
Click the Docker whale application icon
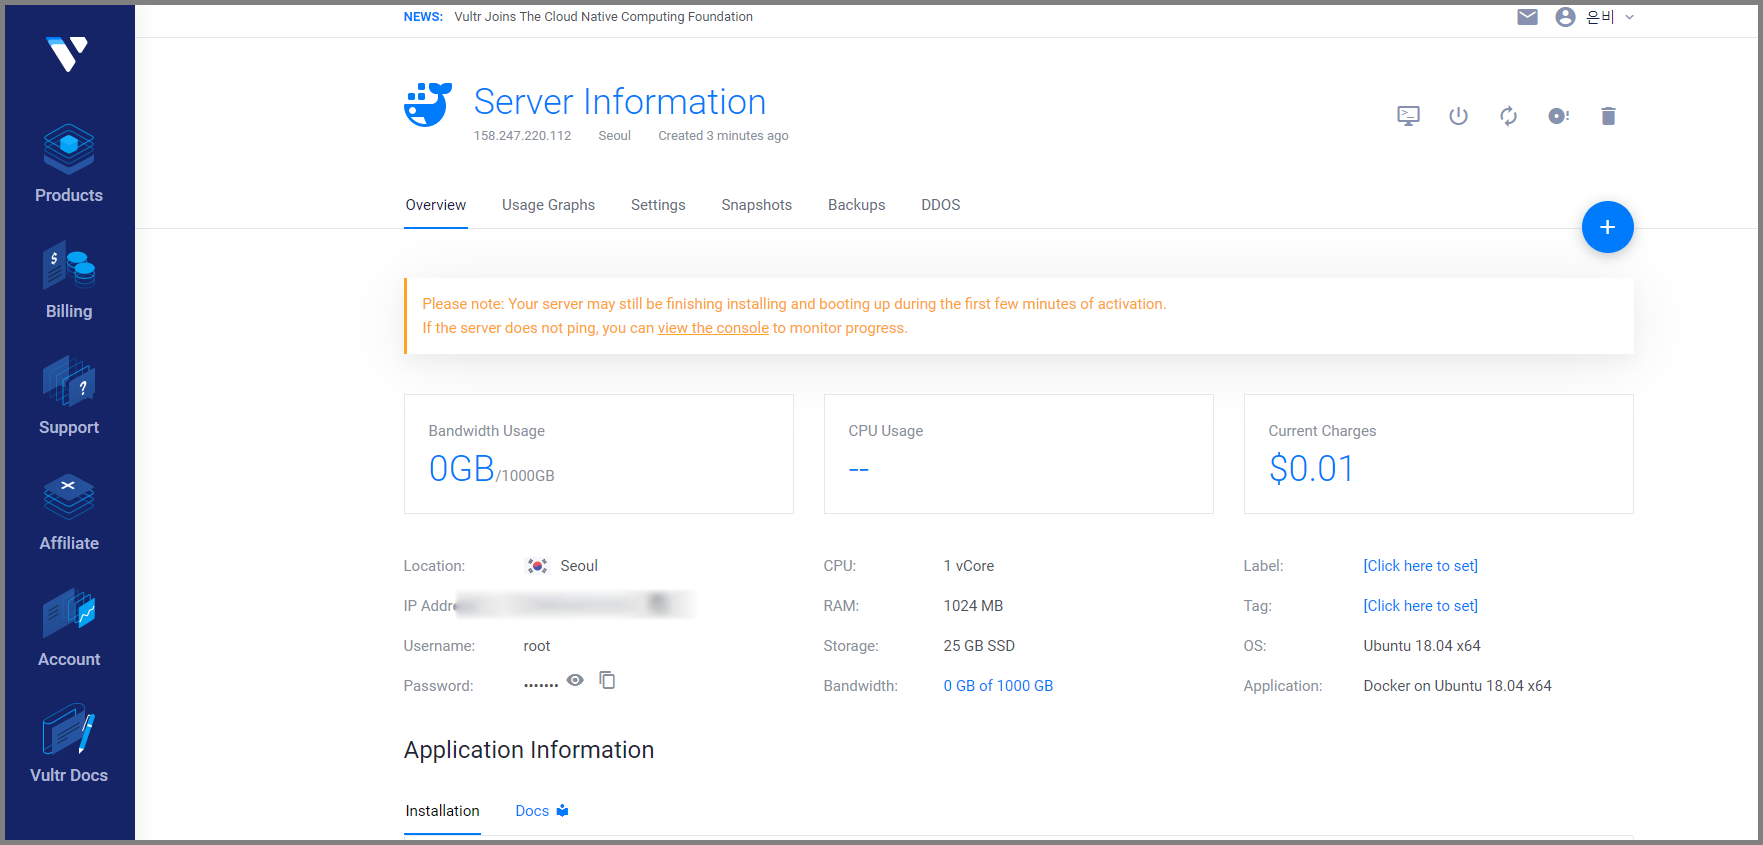[x=428, y=104]
